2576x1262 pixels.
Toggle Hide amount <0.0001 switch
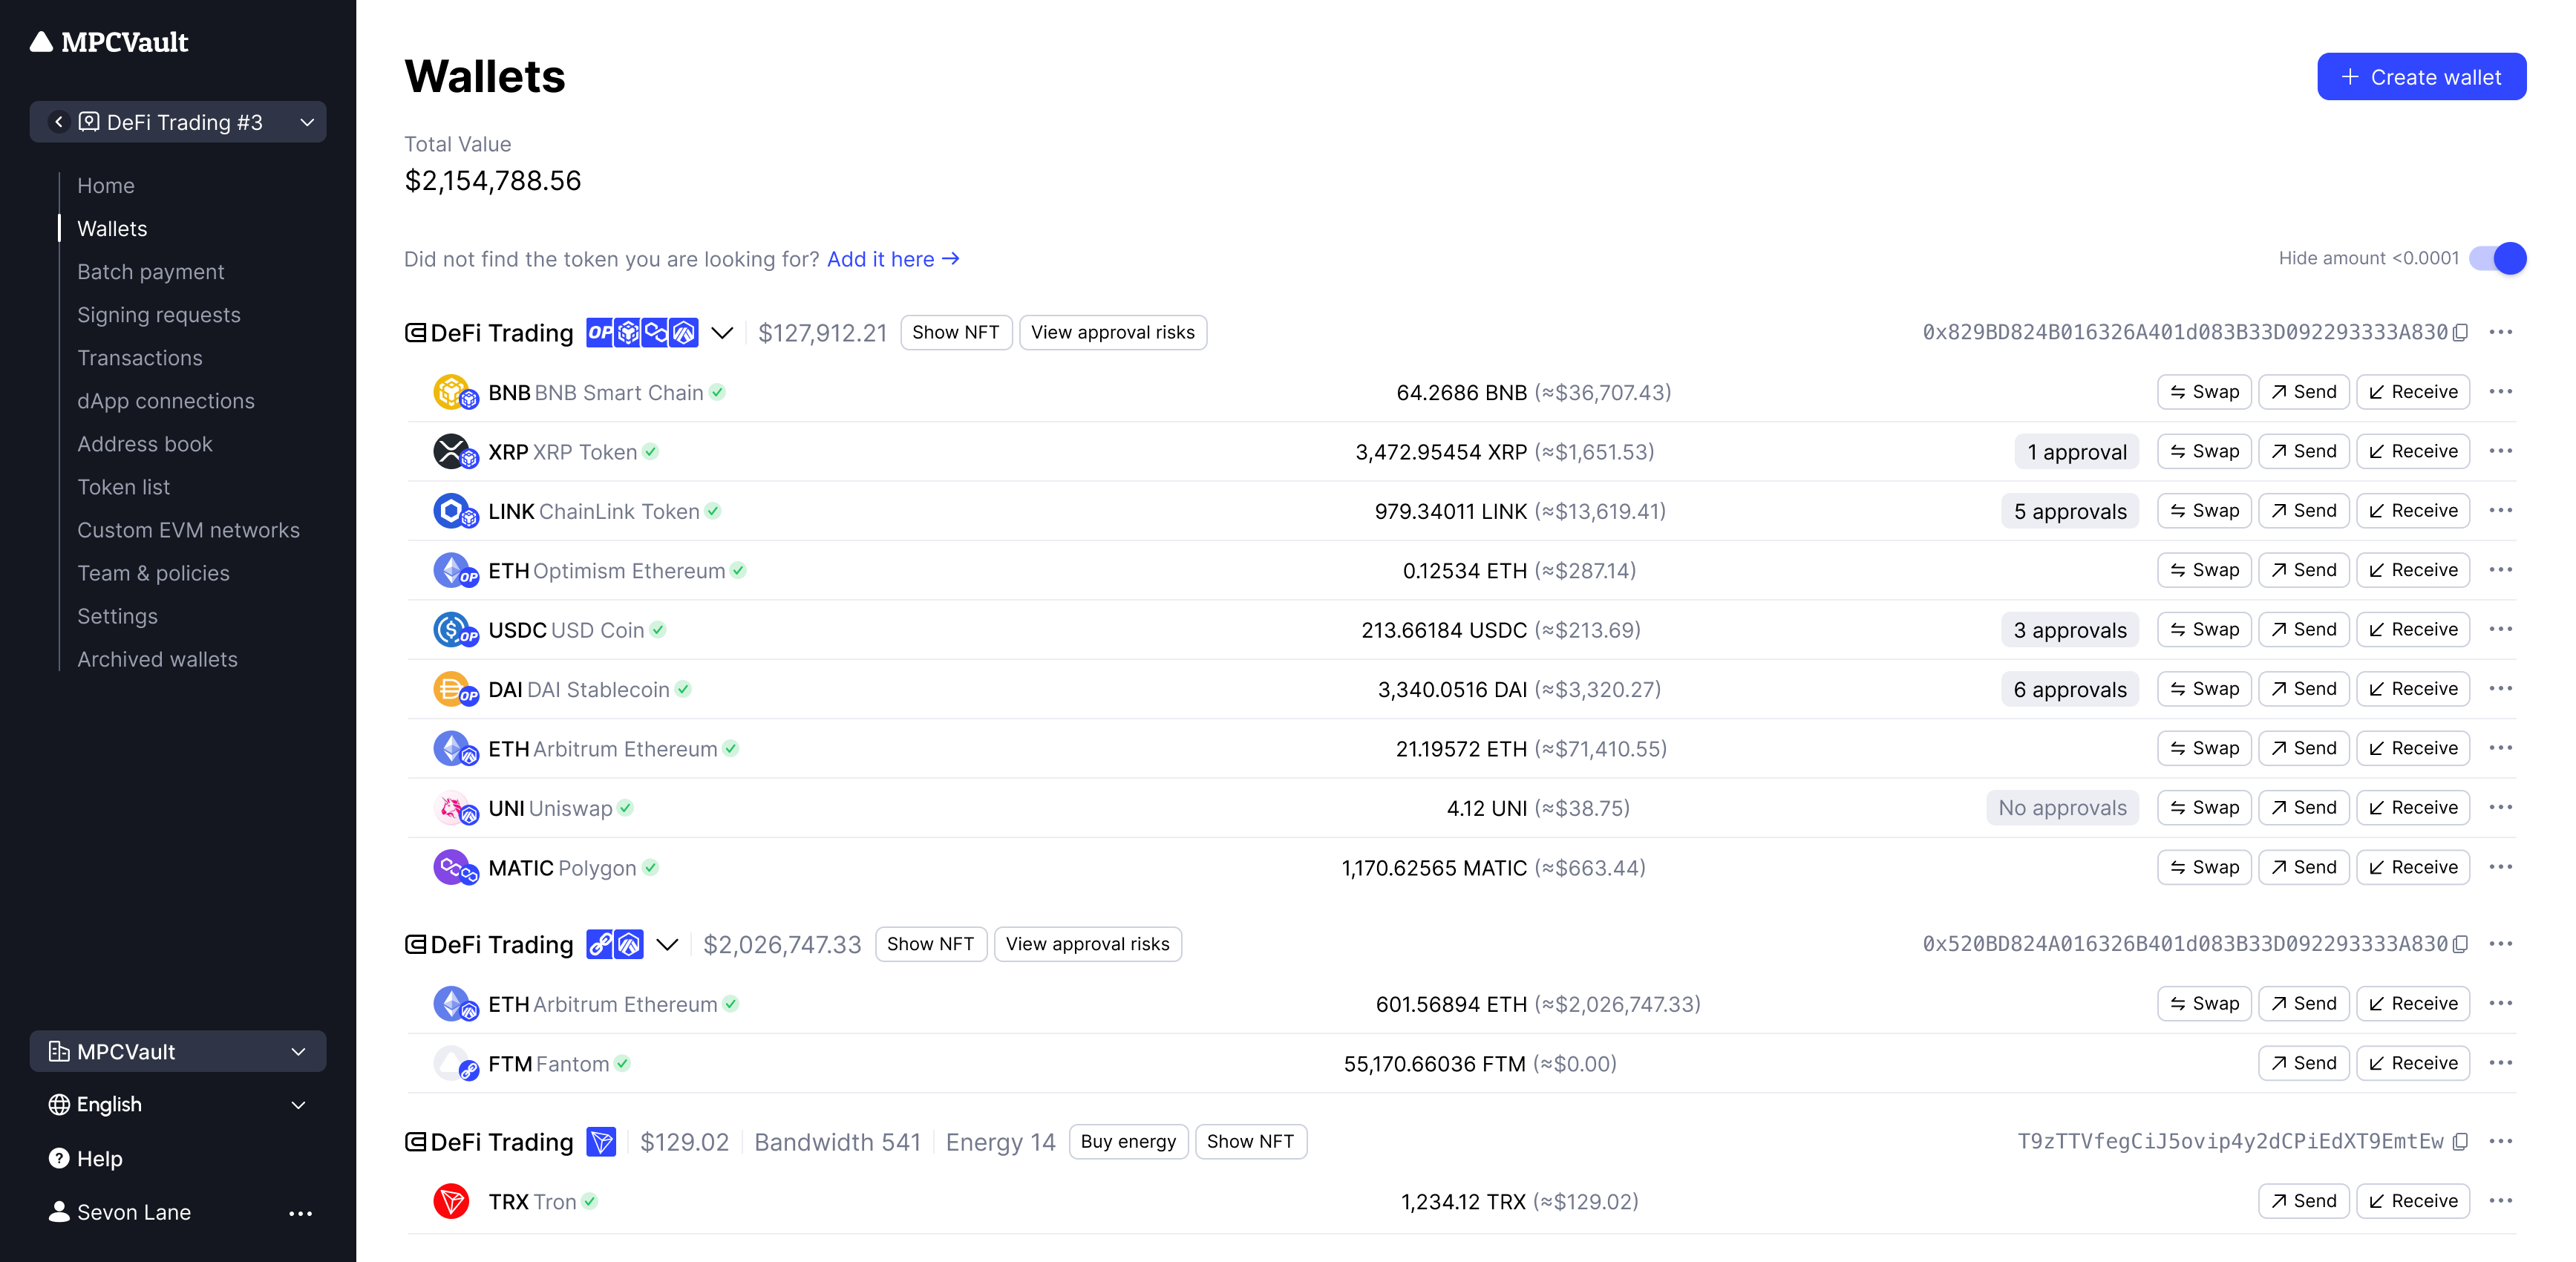[2497, 258]
